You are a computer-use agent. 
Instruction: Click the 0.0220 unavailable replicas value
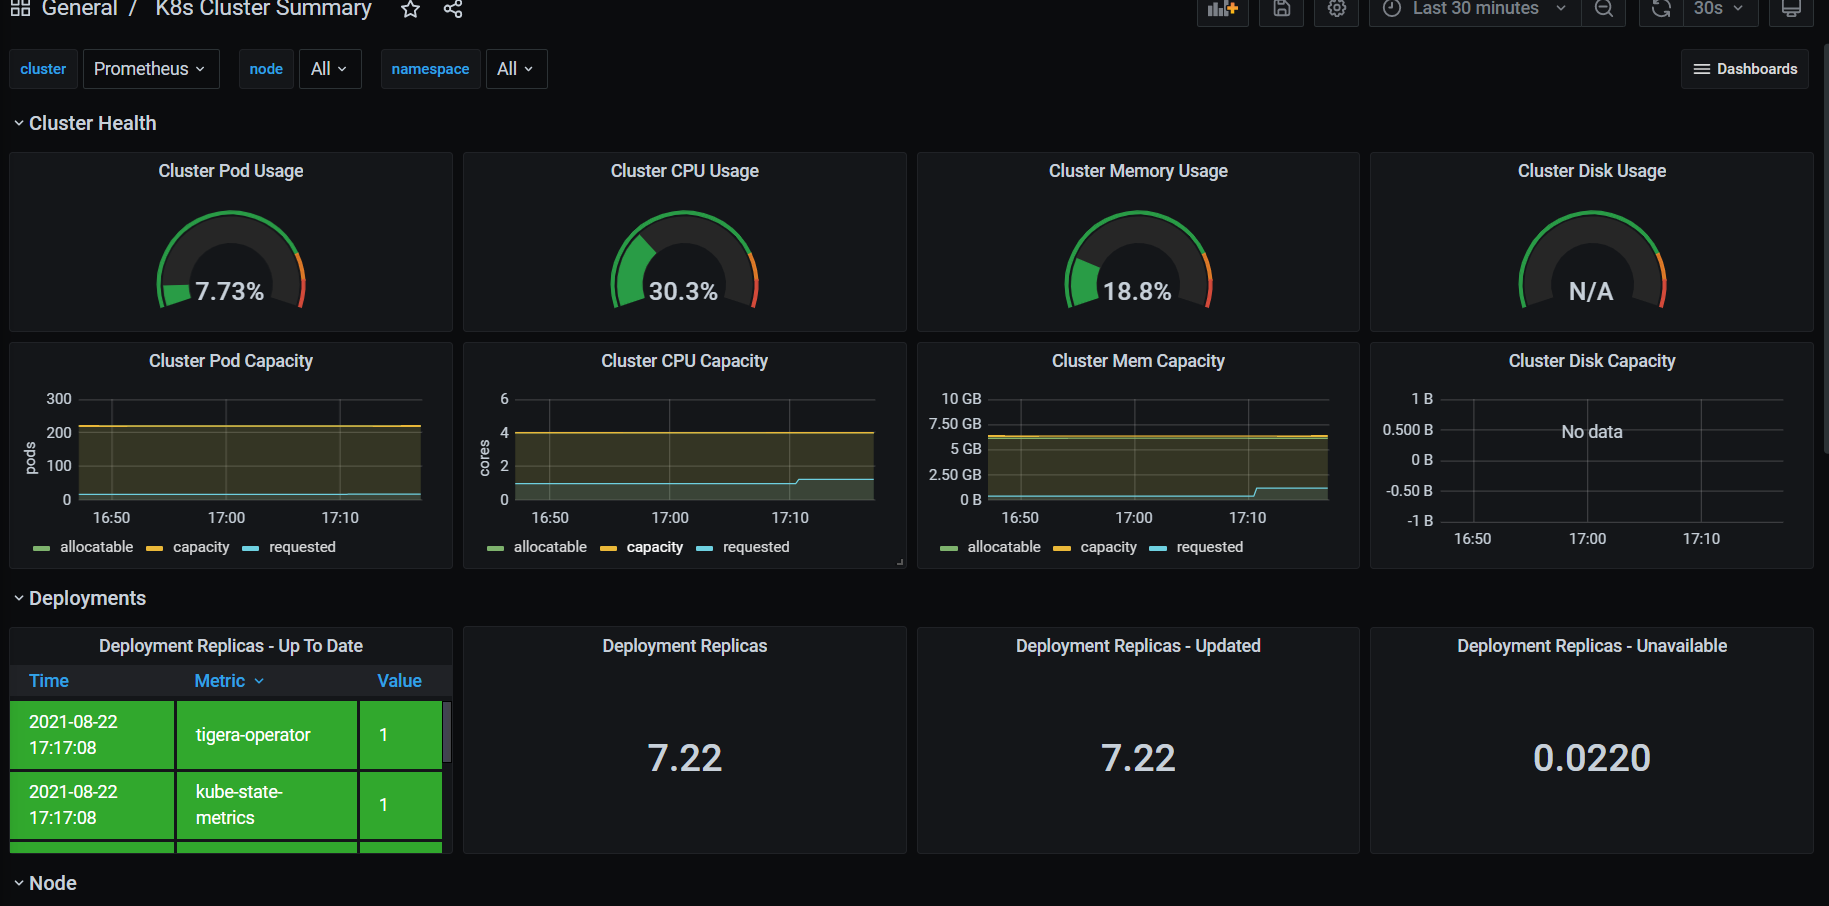[1592, 758]
